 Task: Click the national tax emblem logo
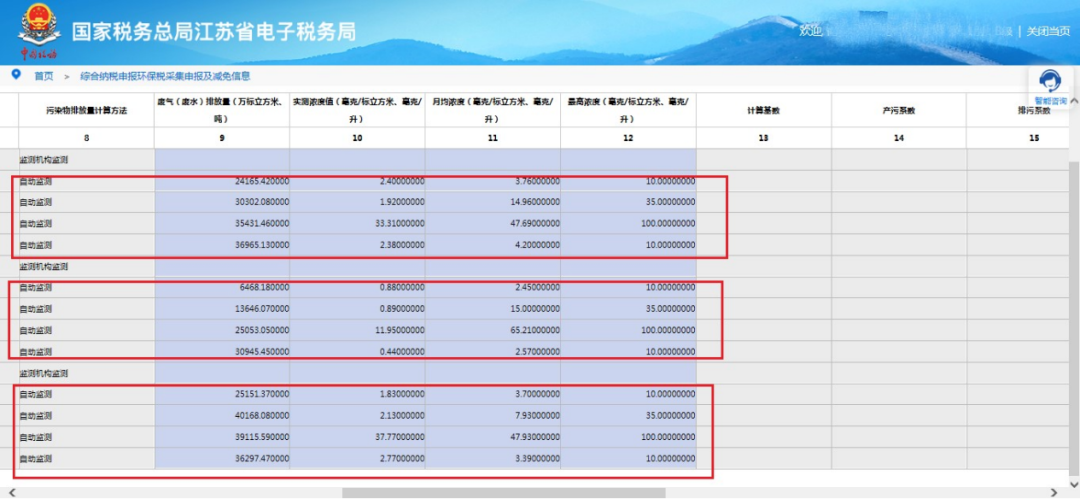click(x=38, y=30)
